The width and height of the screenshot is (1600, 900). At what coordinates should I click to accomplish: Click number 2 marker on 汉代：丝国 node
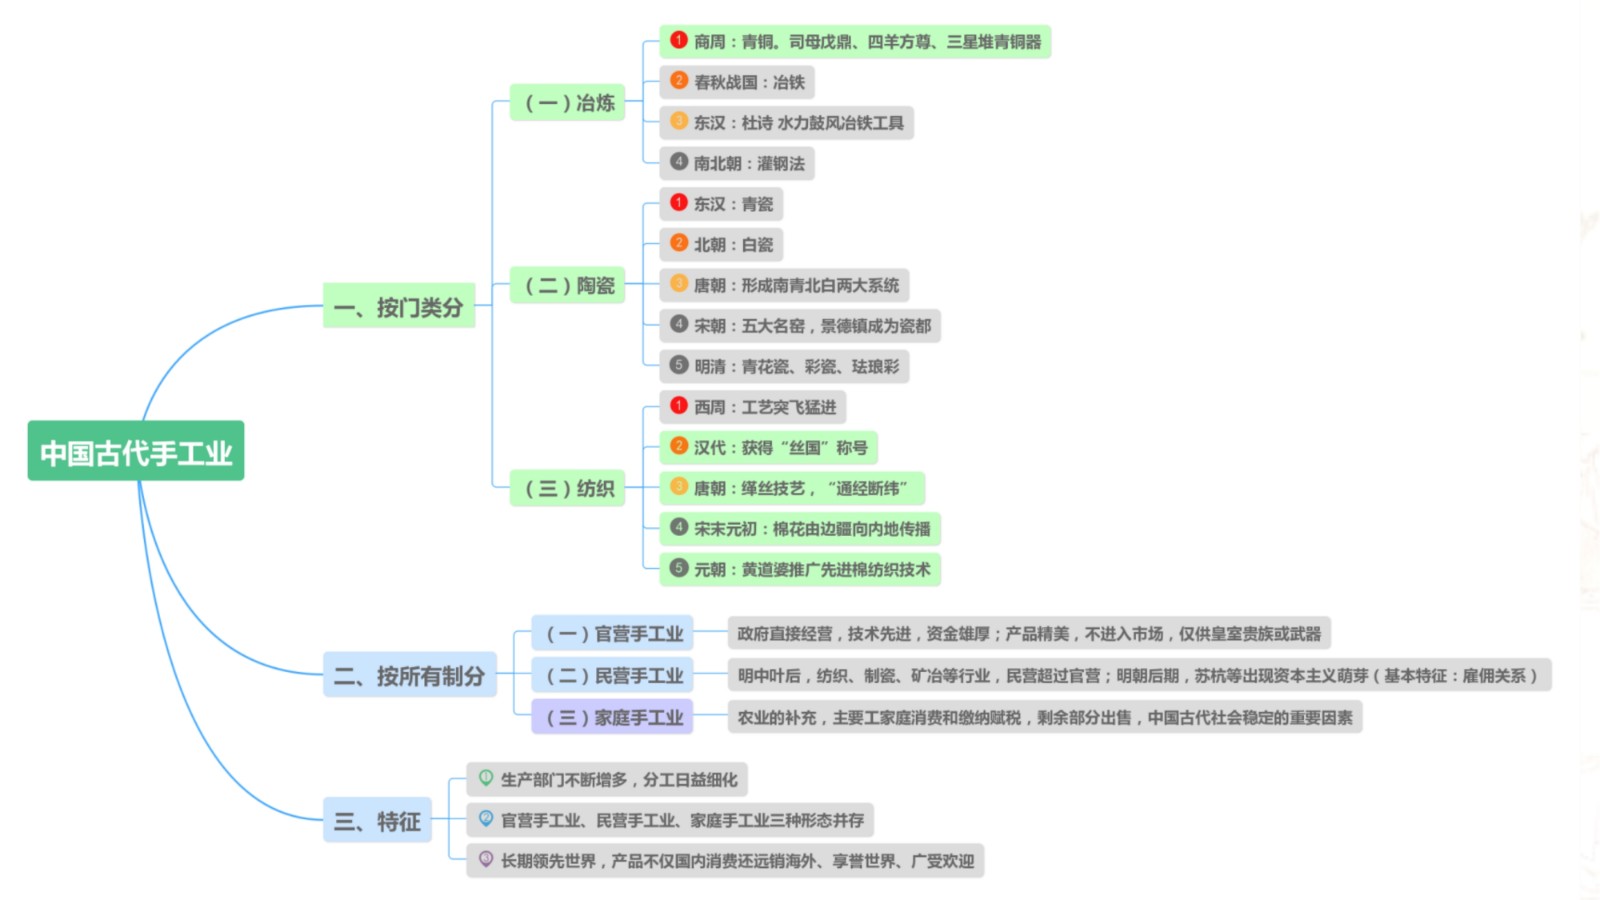[x=679, y=446]
